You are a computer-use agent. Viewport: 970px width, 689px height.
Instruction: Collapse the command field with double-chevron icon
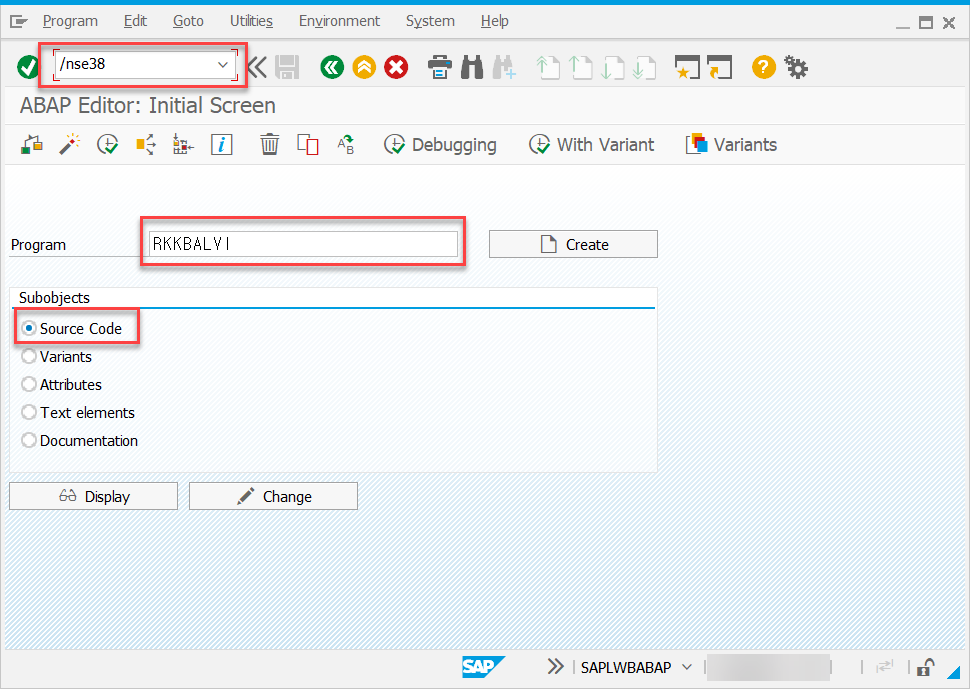(257, 67)
